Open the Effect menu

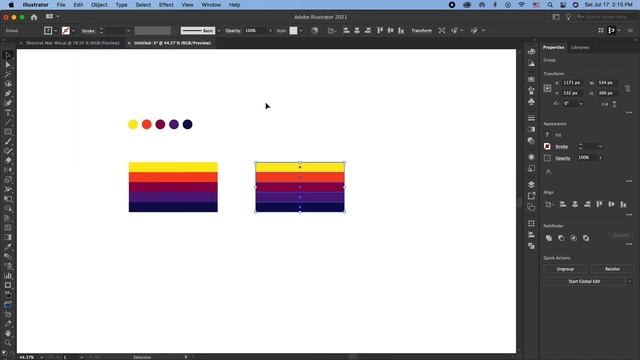(x=166, y=5)
